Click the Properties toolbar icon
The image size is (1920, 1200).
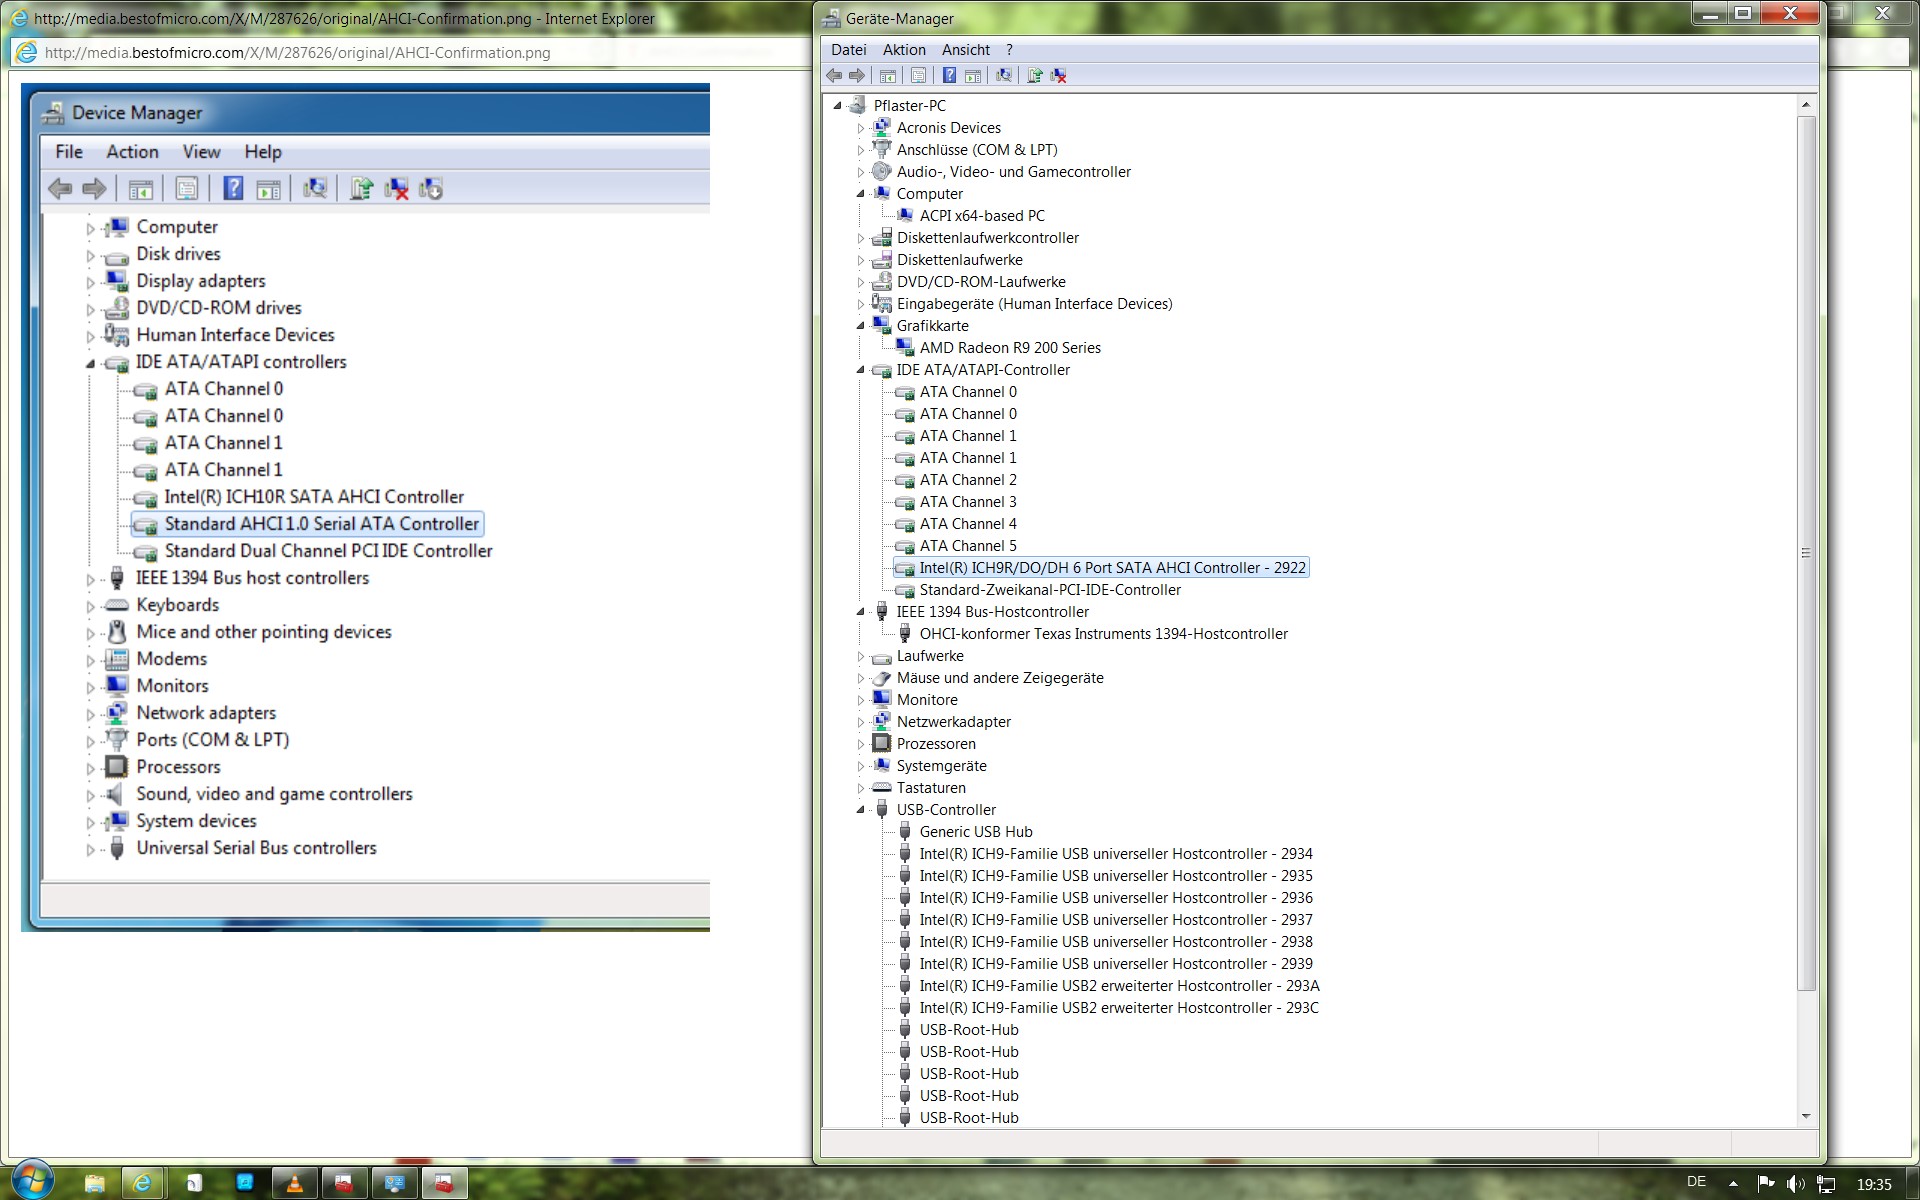(918, 75)
